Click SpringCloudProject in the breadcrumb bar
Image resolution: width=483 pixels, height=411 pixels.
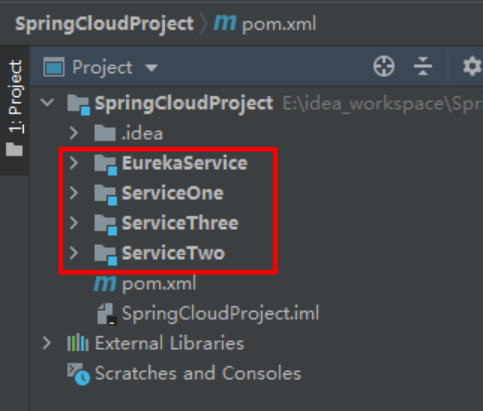coord(104,24)
